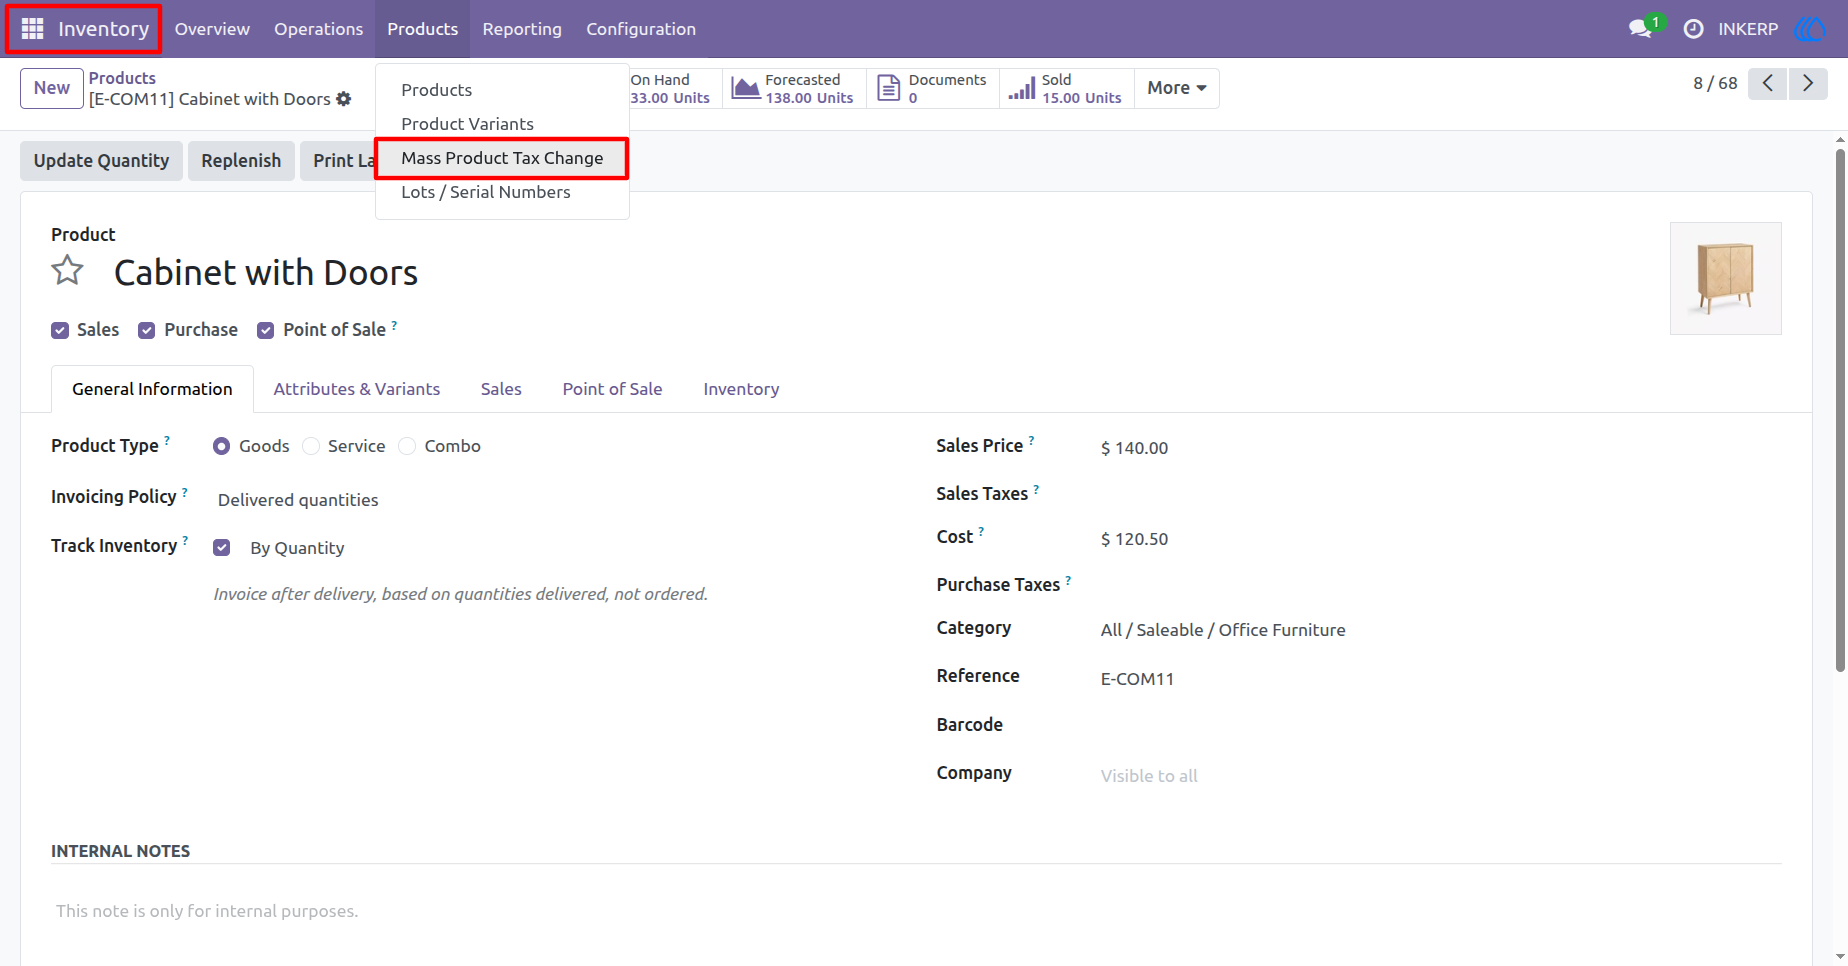This screenshot has width=1848, height=966.
Task: Open Sales Taxes selection field
Action: (x=1438, y=493)
